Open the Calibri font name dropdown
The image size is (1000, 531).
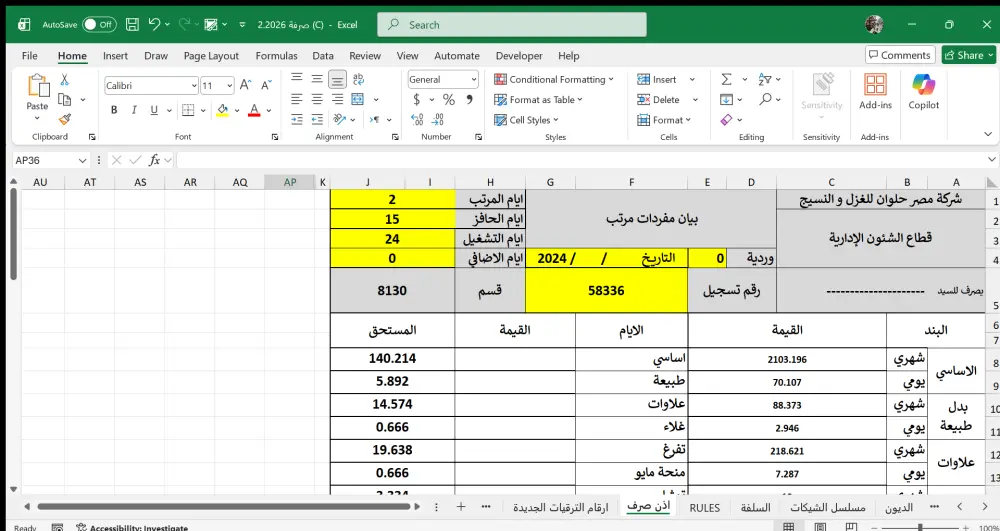coord(194,85)
